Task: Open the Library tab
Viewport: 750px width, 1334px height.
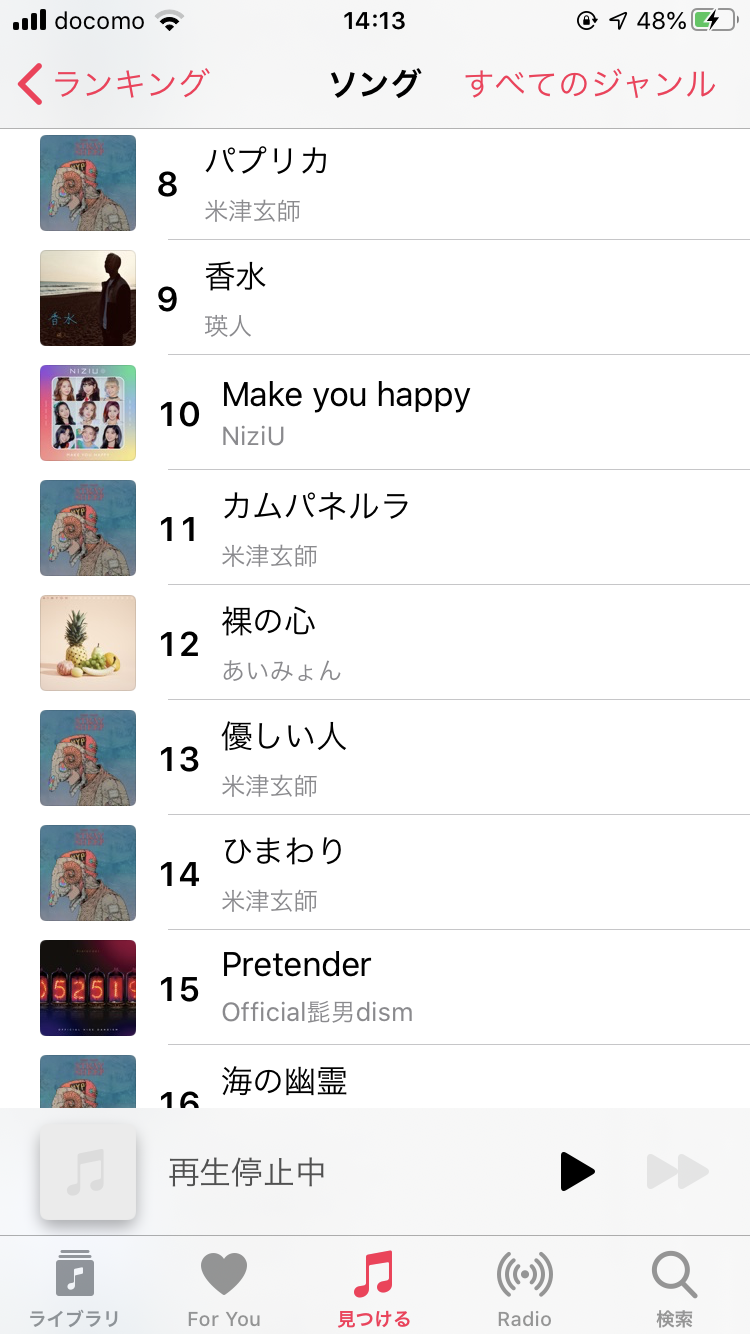Action: click(x=74, y=1287)
